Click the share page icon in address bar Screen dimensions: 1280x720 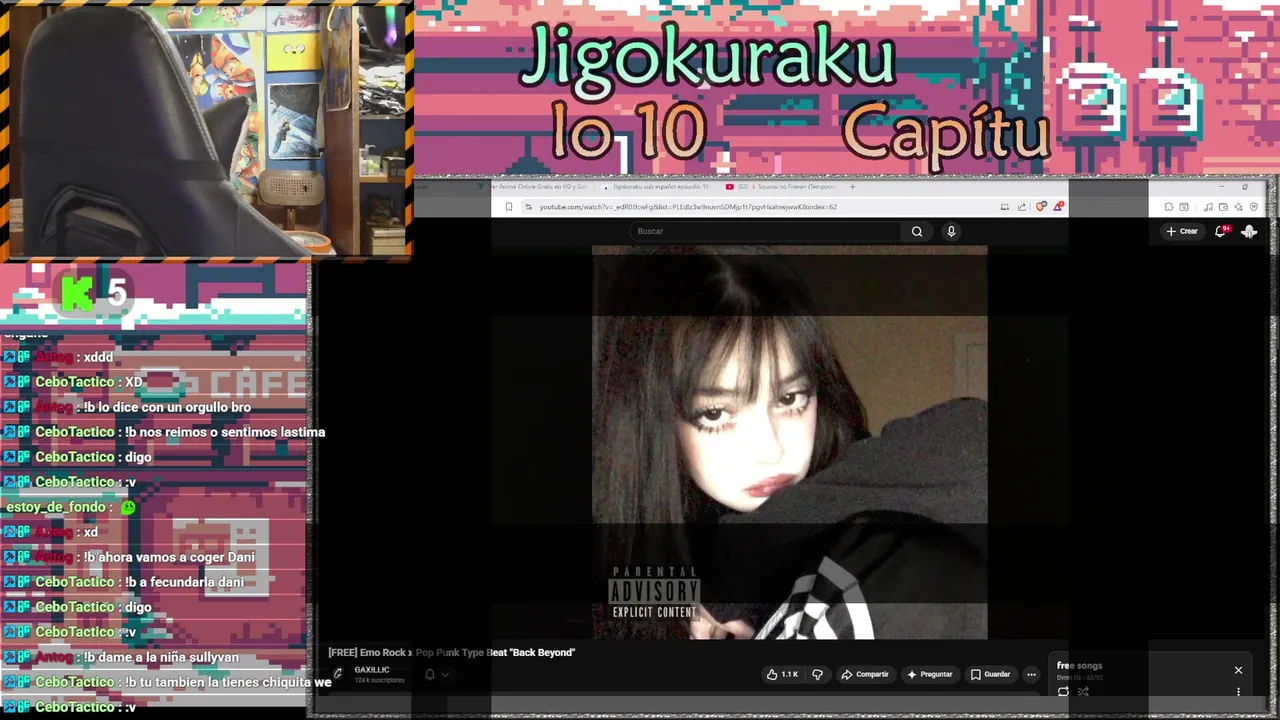1022,207
